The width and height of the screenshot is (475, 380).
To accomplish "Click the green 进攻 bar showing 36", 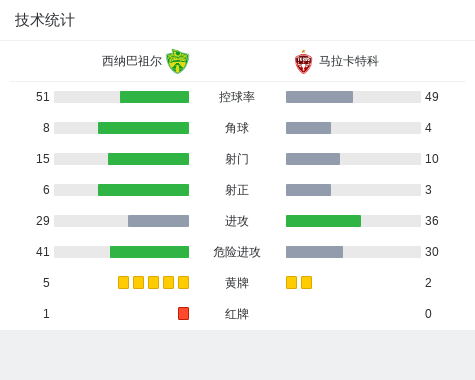I will click(x=323, y=221).
